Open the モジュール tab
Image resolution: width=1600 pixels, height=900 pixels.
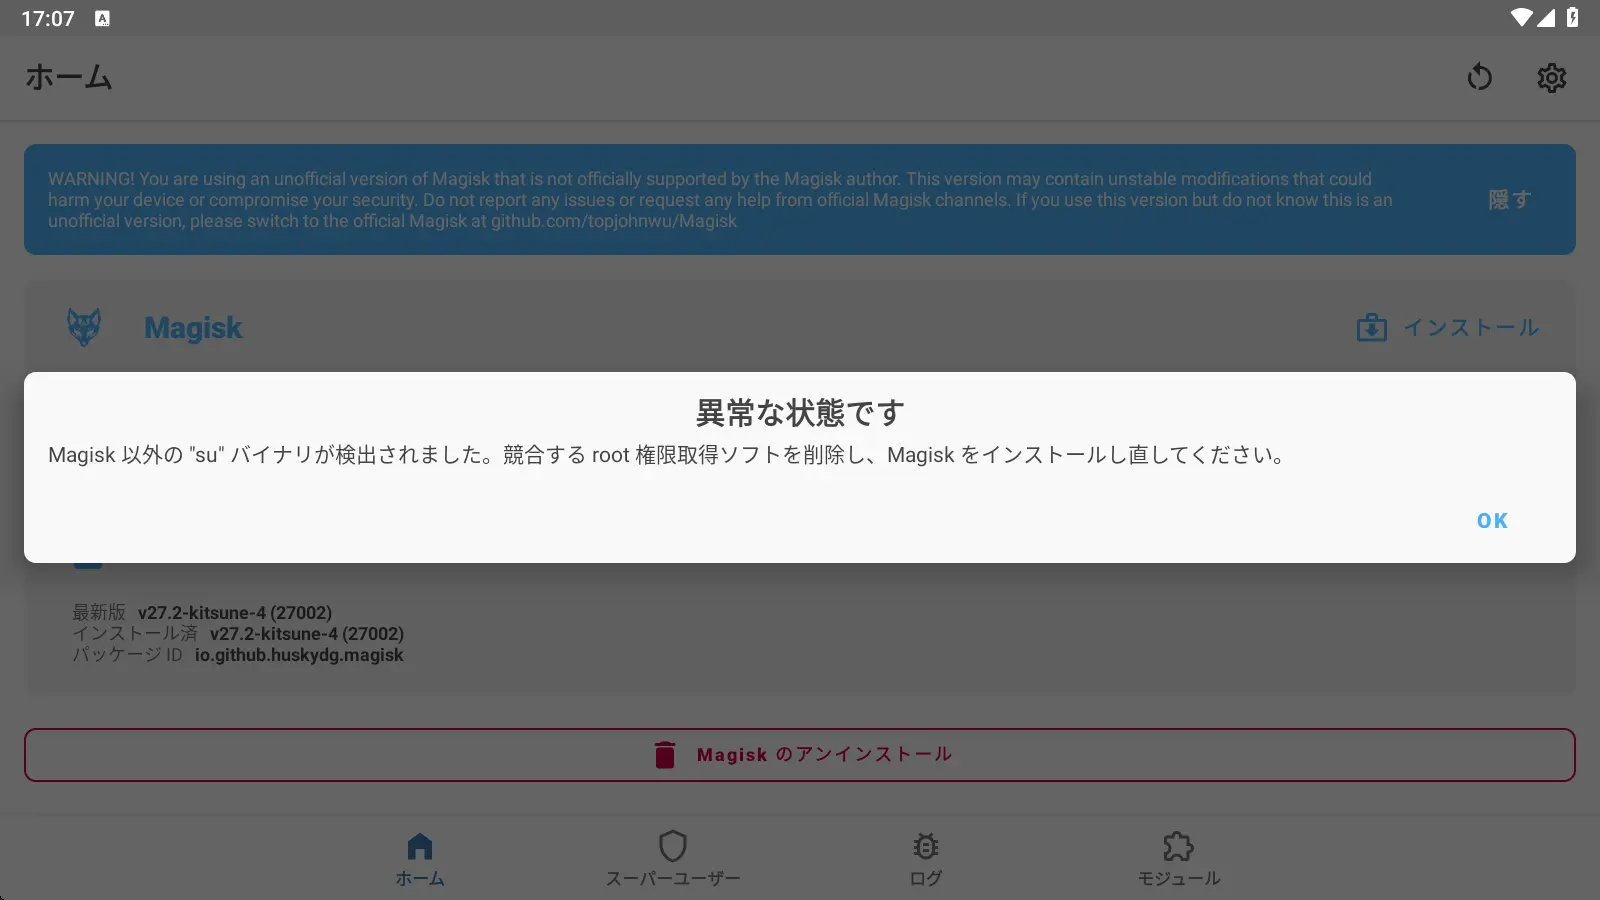[1179, 859]
